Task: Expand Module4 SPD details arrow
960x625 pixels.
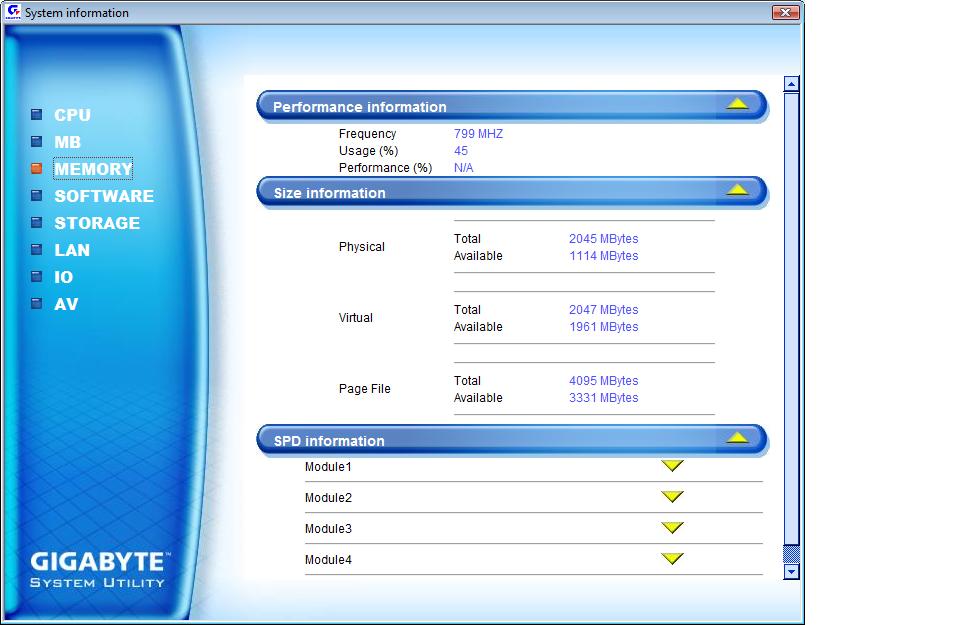Action: pos(672,559)
